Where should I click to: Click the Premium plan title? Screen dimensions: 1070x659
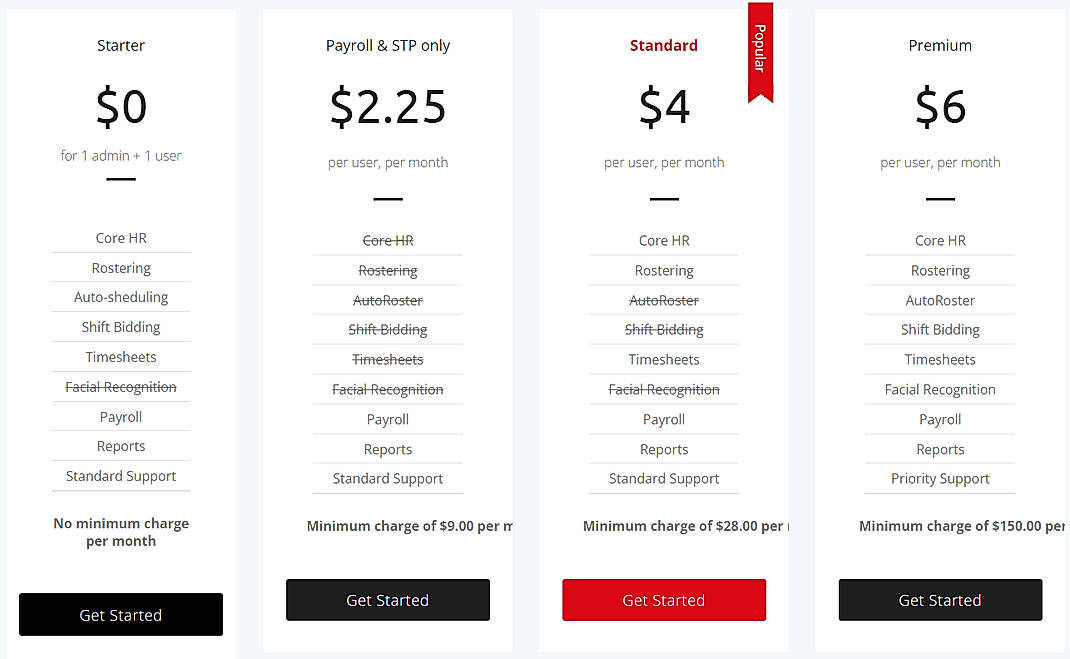click(939, 45)
